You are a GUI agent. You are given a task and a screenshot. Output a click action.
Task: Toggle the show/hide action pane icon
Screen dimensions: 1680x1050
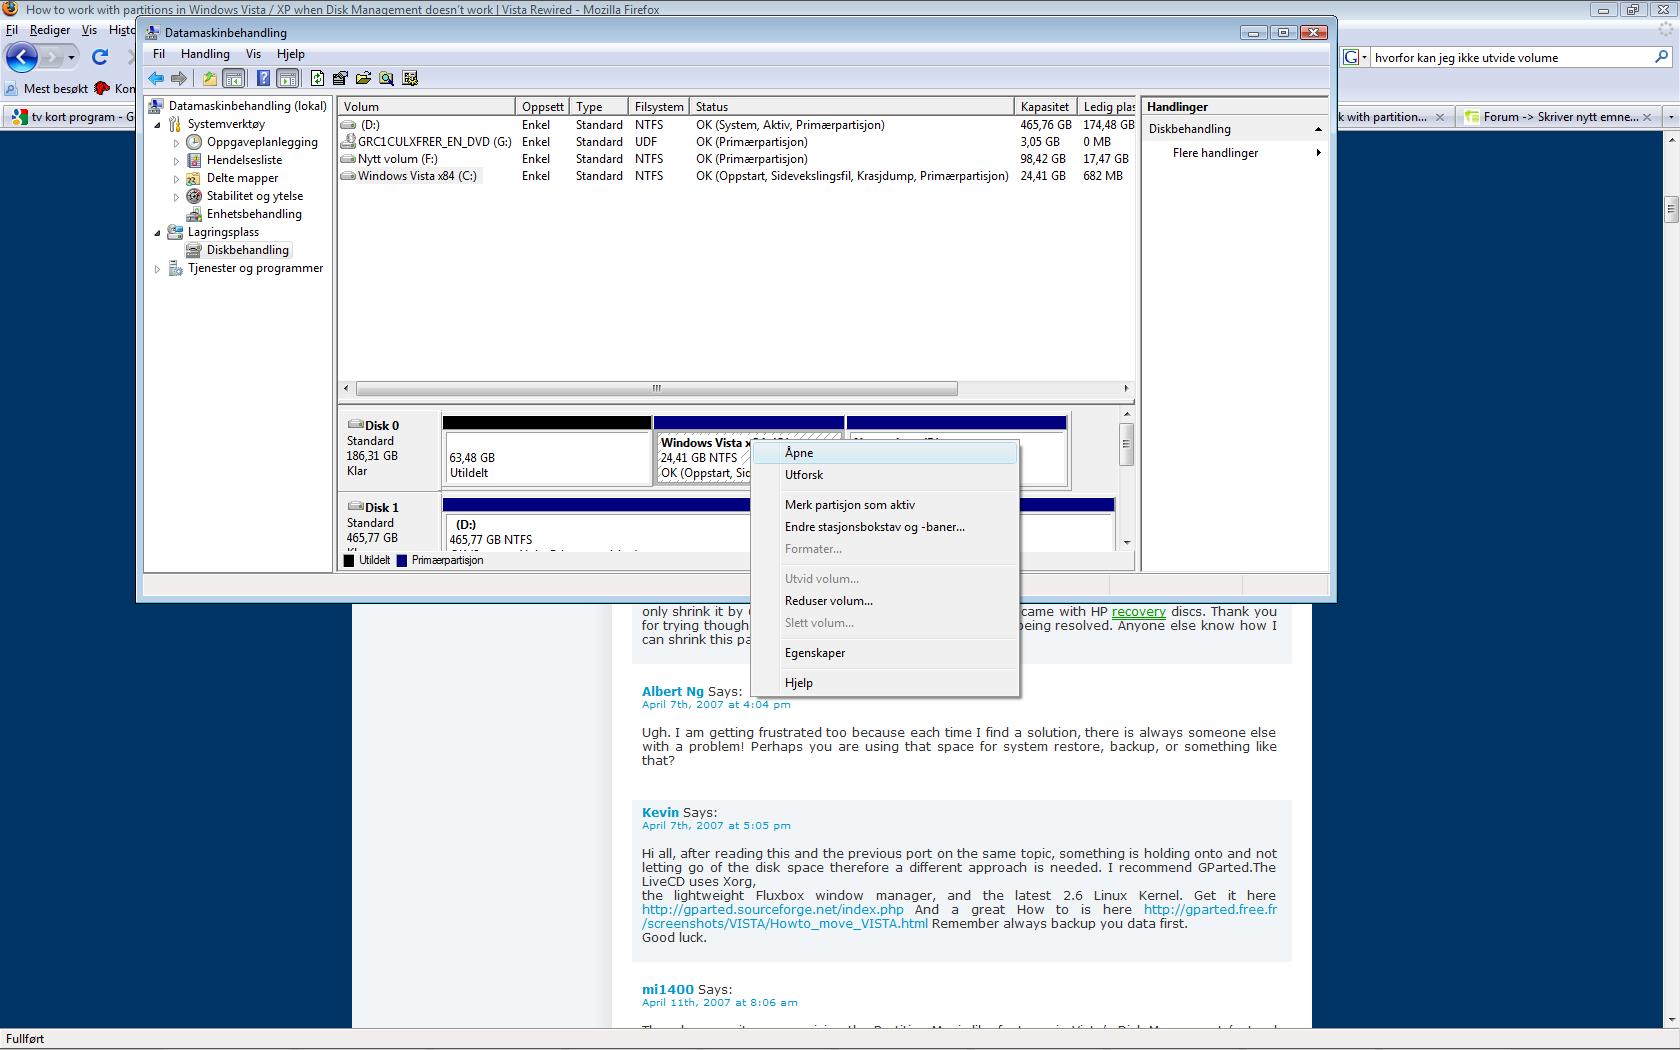coord(287,78)
